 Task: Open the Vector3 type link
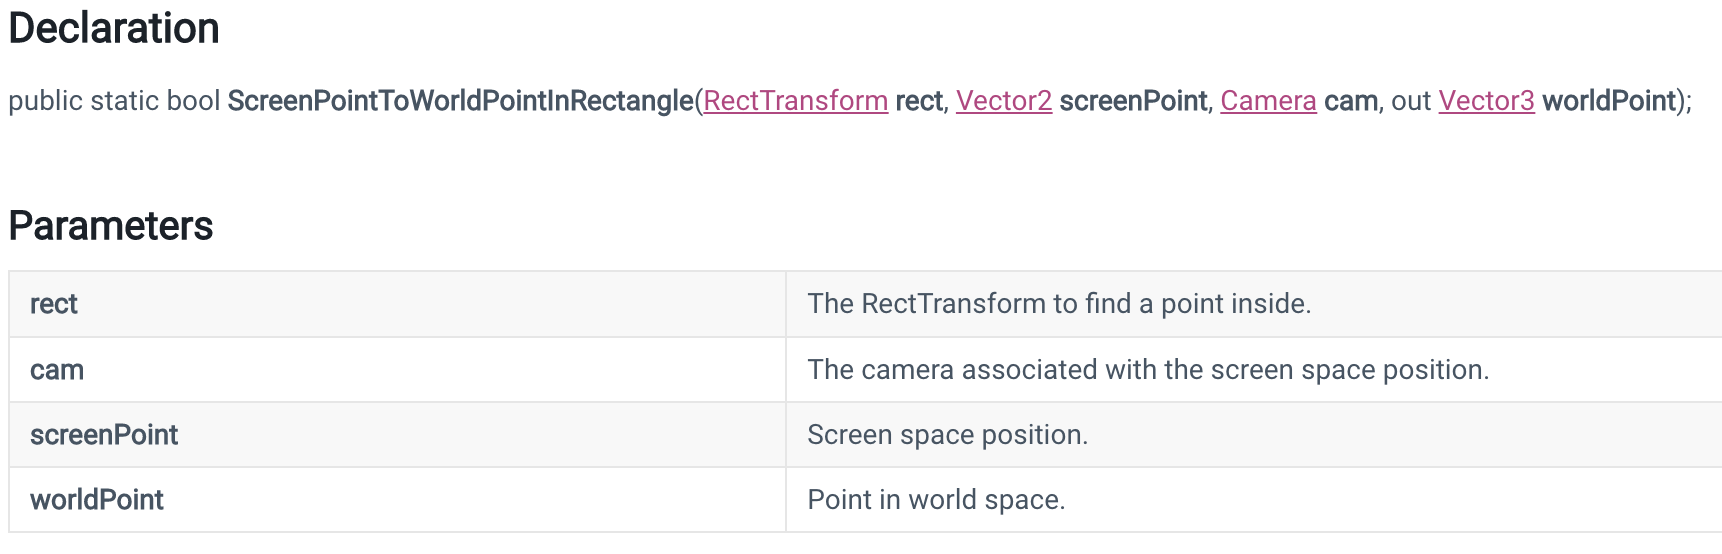[x=1486, y=101]
